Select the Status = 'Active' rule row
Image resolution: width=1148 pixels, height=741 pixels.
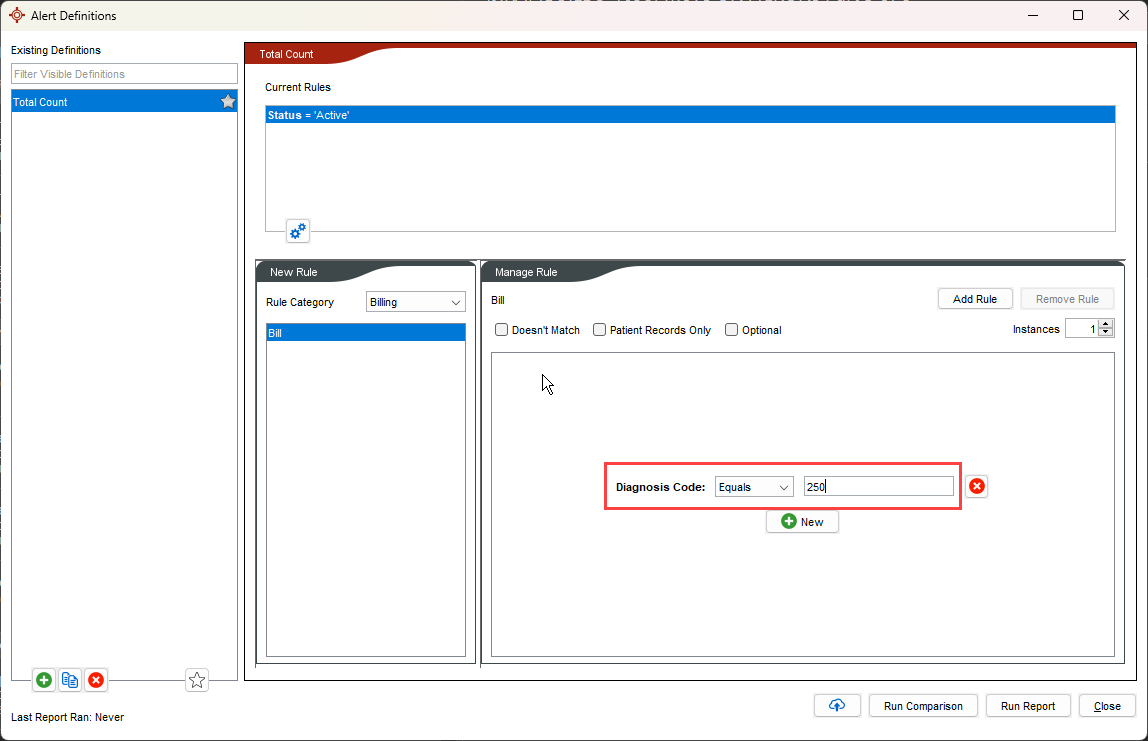pyautogui.click(x=690, y=115)
